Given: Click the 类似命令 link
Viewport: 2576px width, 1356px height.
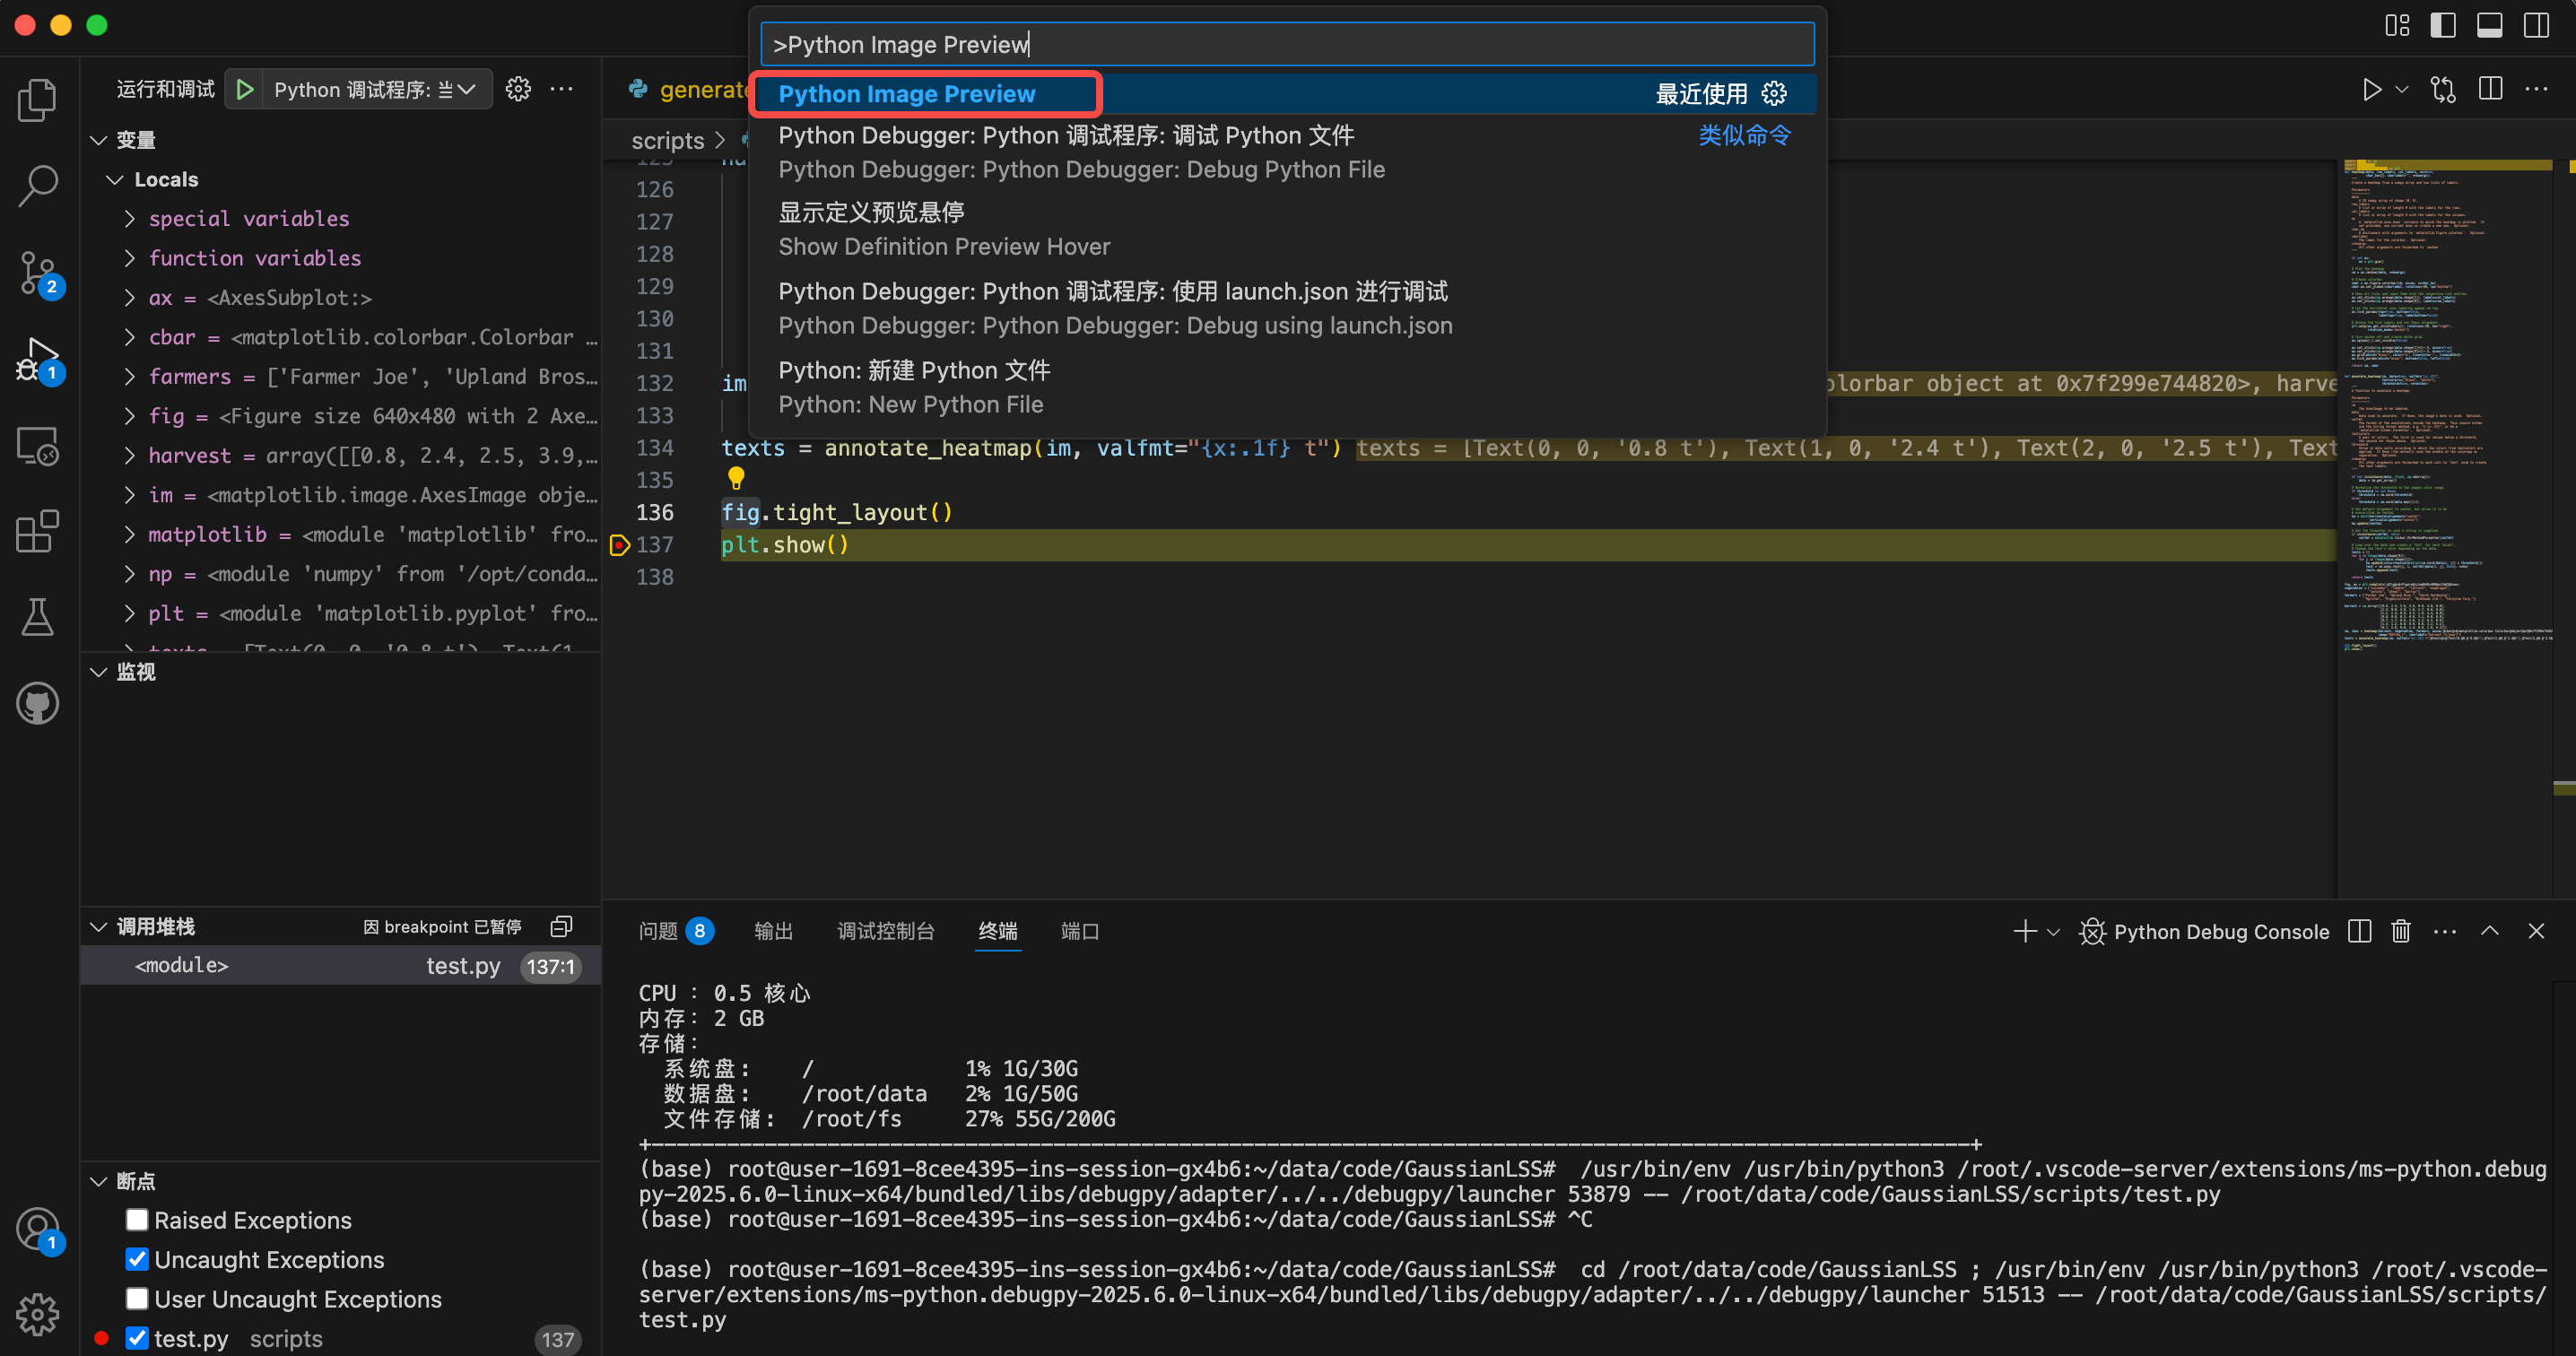Looking at the screenshot, I should point(1744,135).
